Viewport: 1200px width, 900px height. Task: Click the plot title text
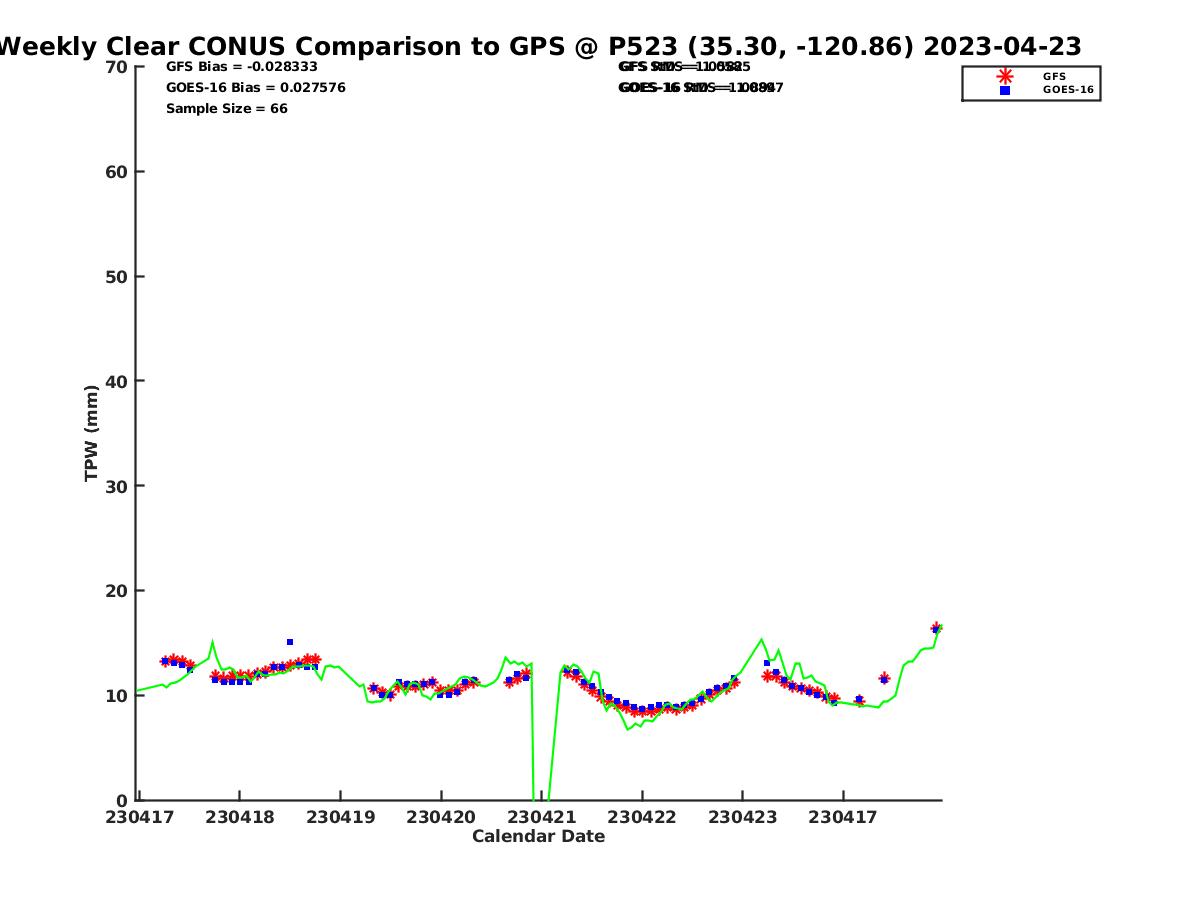[x=540, y=46]
